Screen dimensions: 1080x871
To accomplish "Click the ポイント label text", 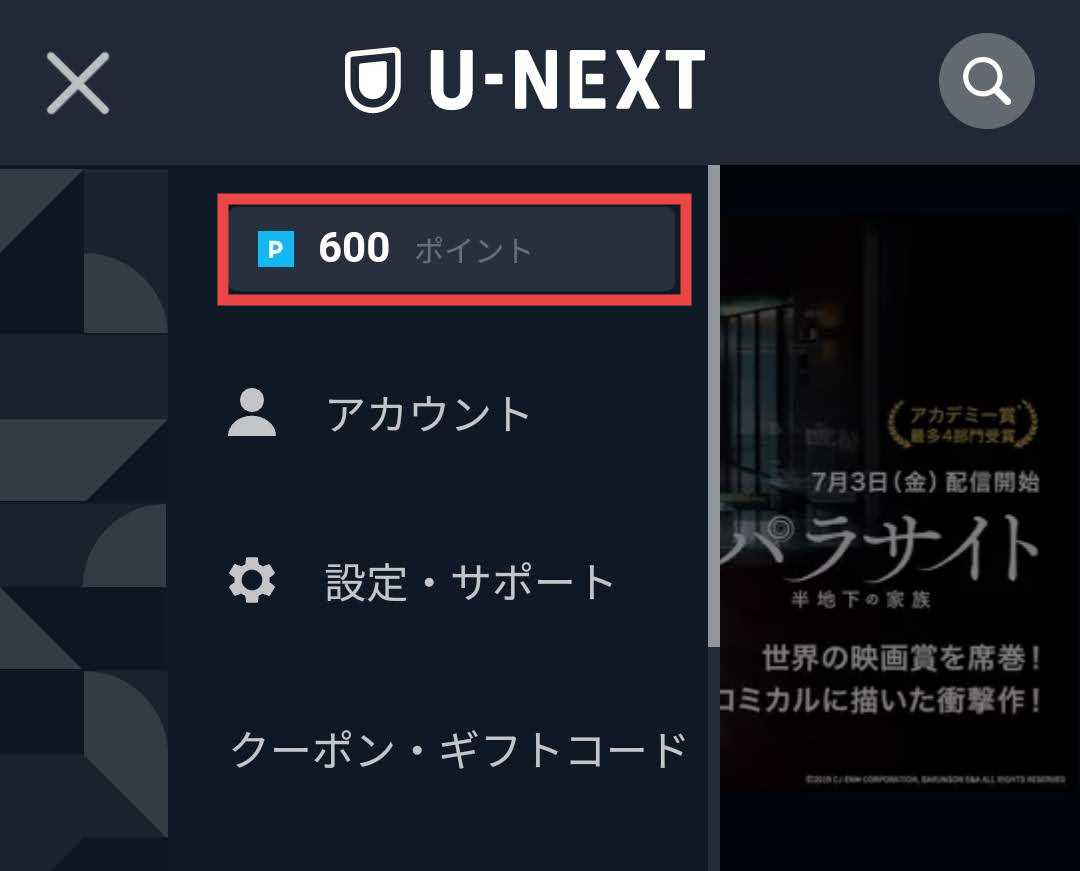I will [474, 250].
